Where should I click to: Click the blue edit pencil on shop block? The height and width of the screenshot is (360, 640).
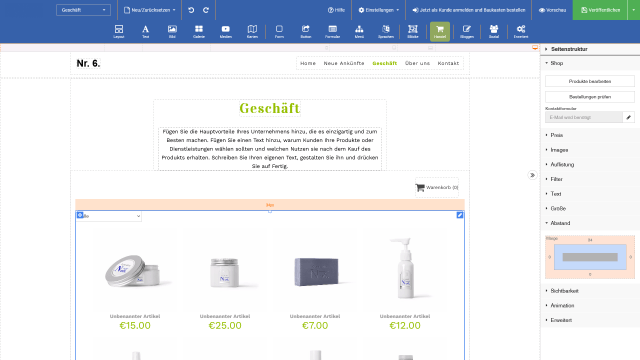pyautogui.click(x=460, y=215)
